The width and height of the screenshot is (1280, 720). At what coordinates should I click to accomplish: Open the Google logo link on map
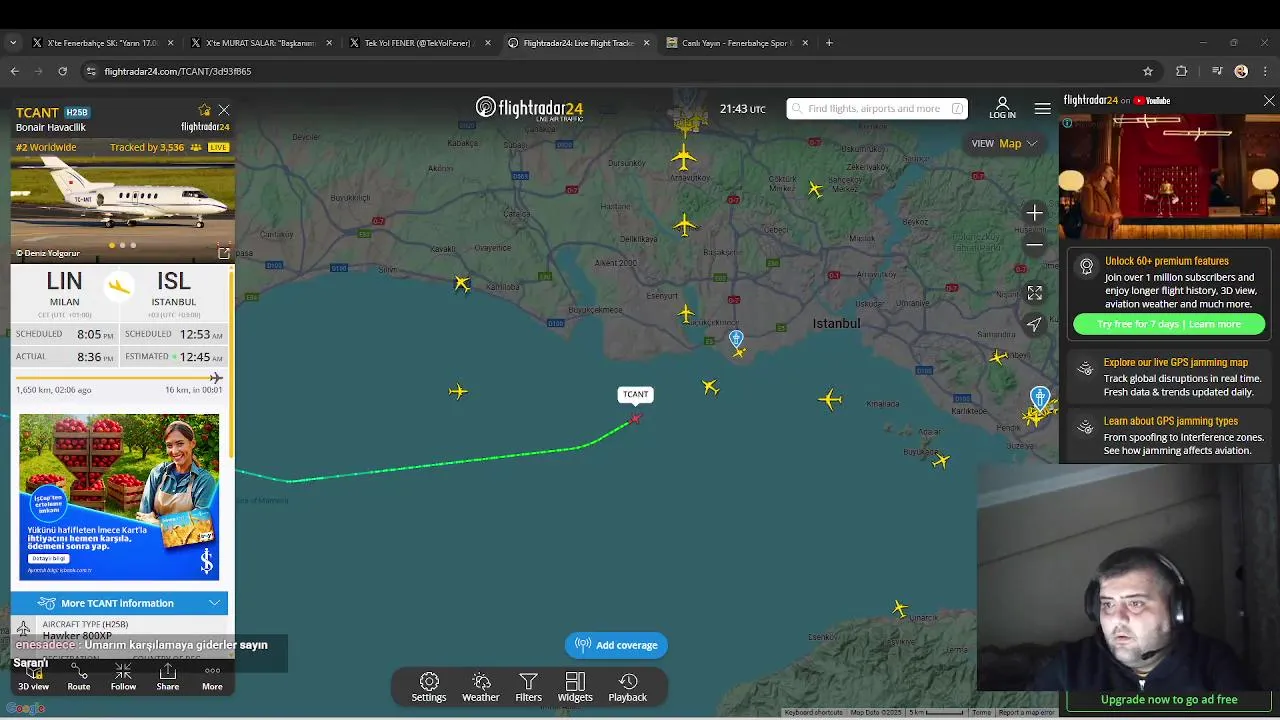click(x=26, y=709)
